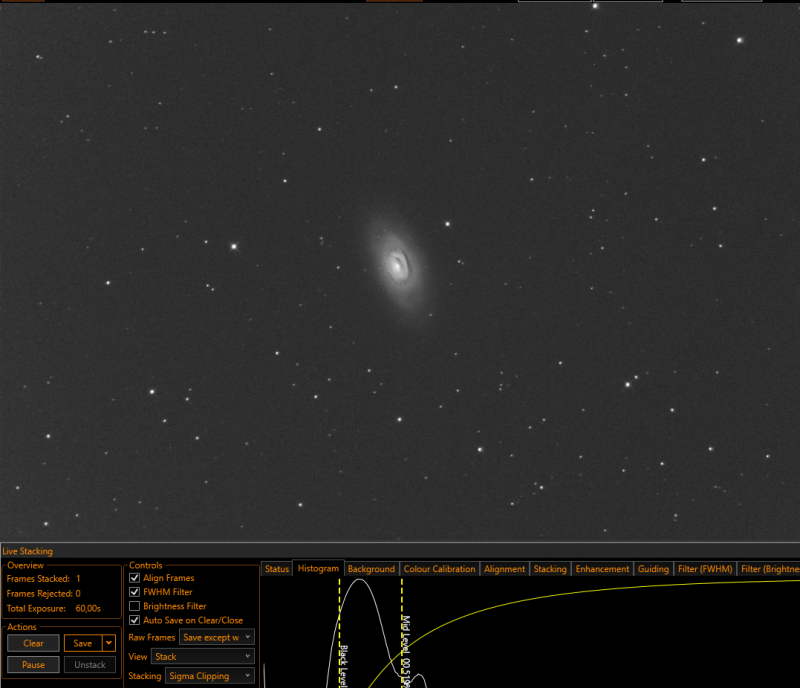800x688 pixels.
Task: Disable the FWHM Filter checkbox
Action: [135, 592]
